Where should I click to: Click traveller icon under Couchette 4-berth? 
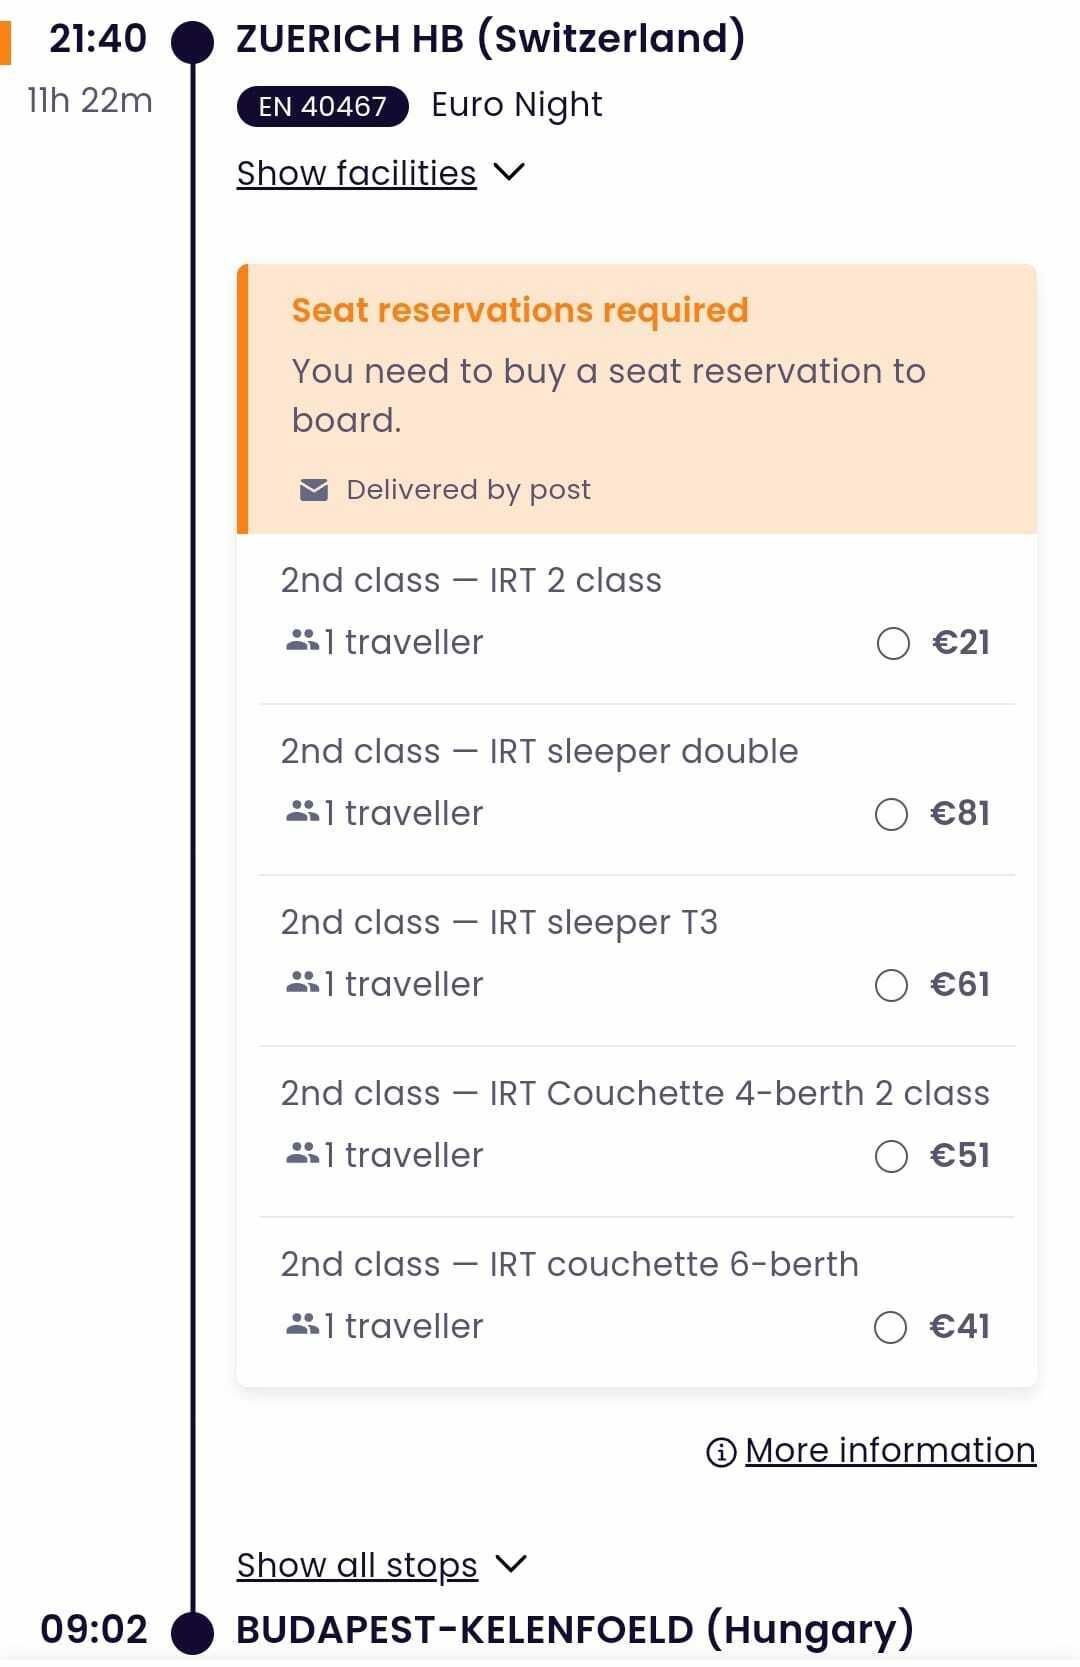[x=302, y=1154]
